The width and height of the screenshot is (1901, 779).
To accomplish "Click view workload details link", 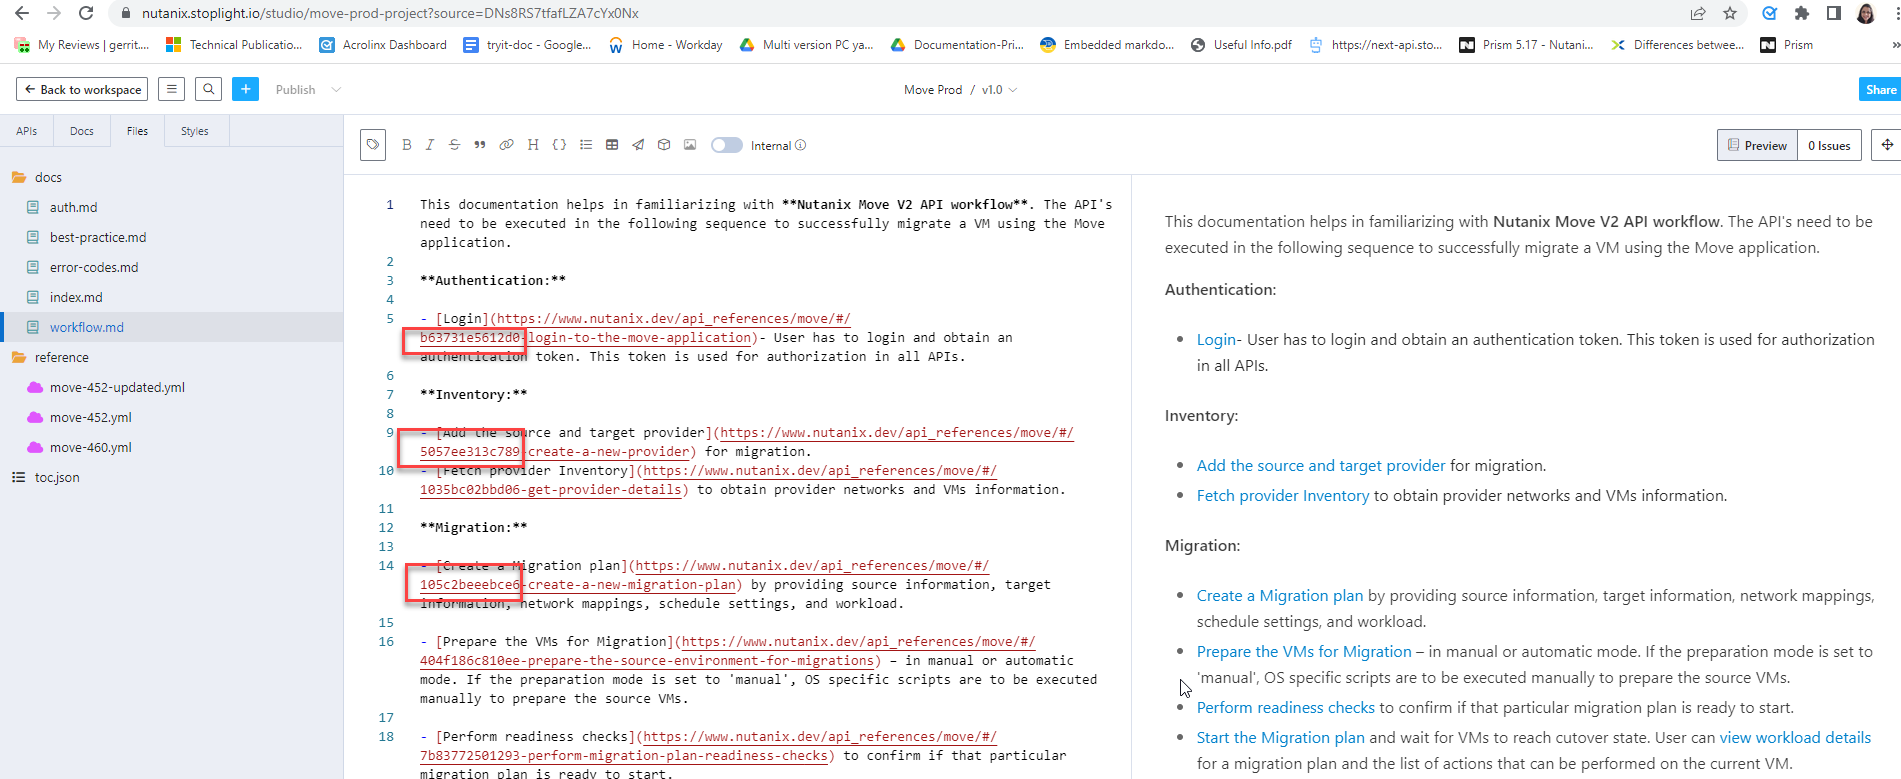I will (x=1795, y=738).
